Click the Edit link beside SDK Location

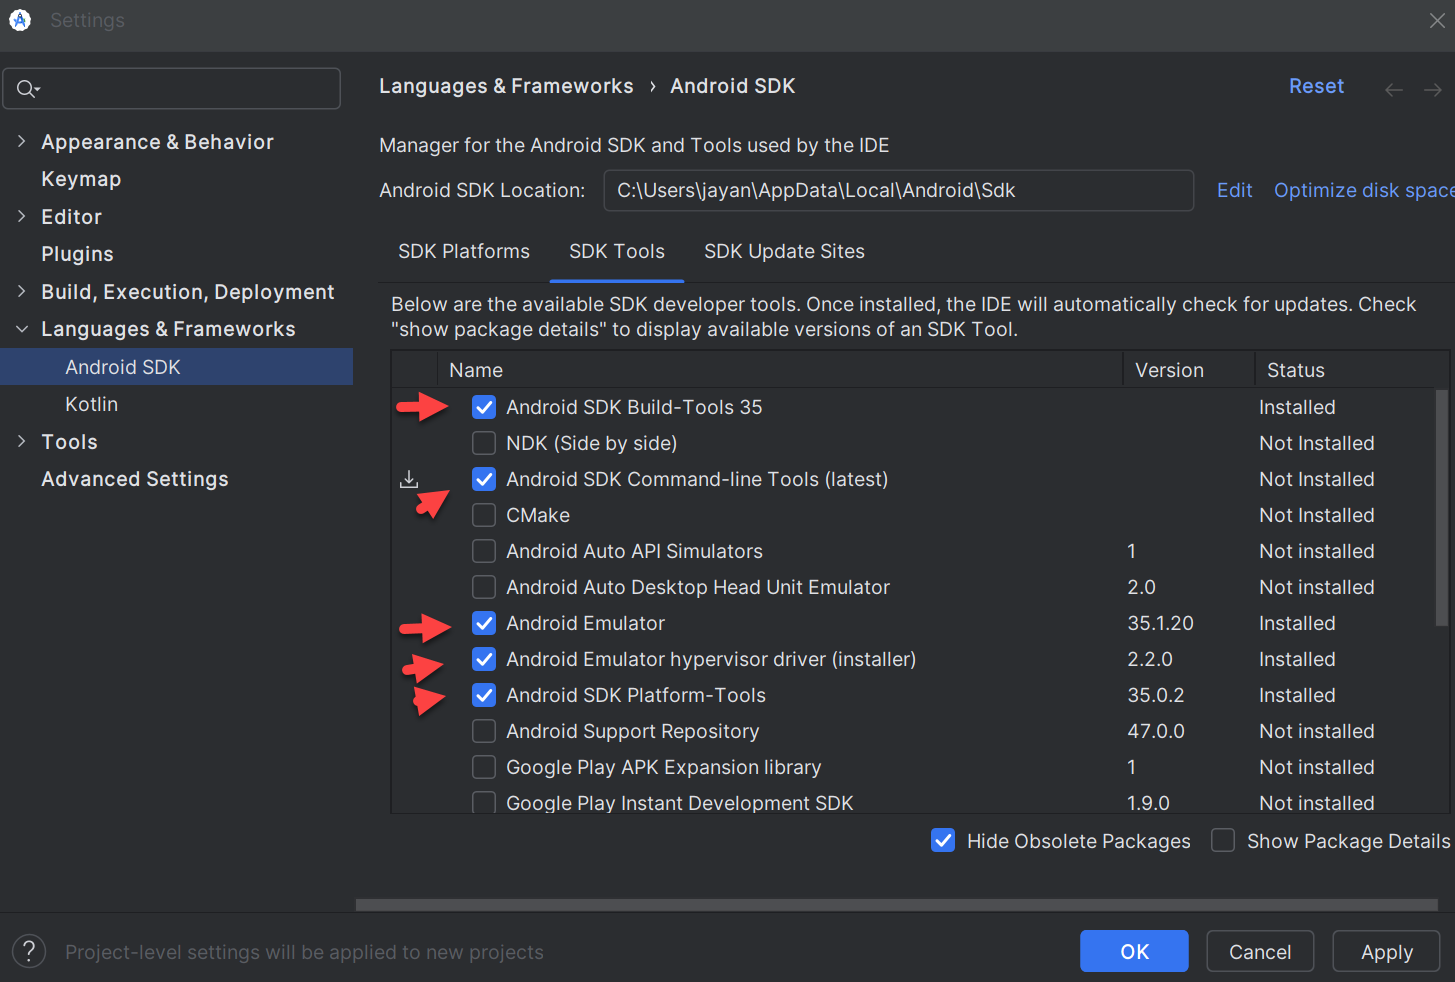coord(1234,190)
